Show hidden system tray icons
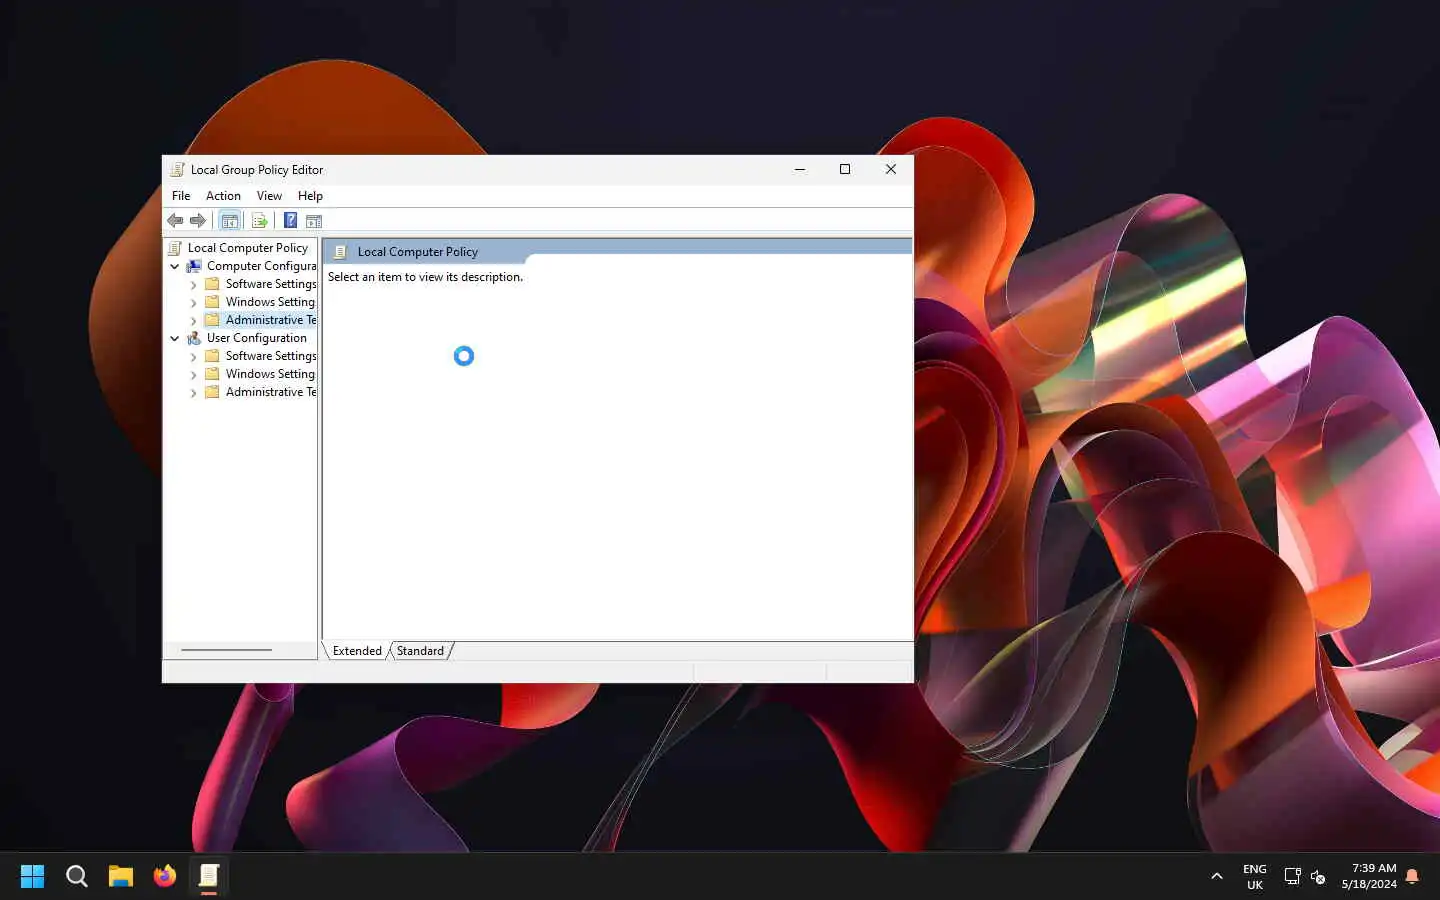Viewport: 1440px width, 900px height. coord(1217,876)
